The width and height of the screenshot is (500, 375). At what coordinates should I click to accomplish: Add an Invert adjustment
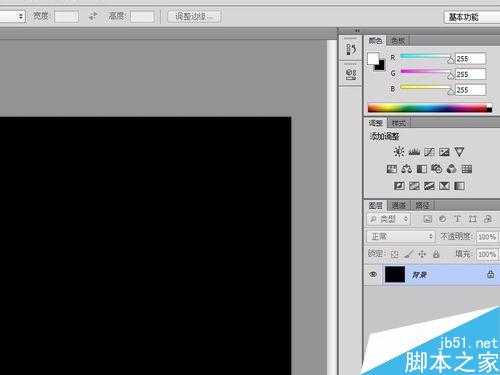[399, 186]
